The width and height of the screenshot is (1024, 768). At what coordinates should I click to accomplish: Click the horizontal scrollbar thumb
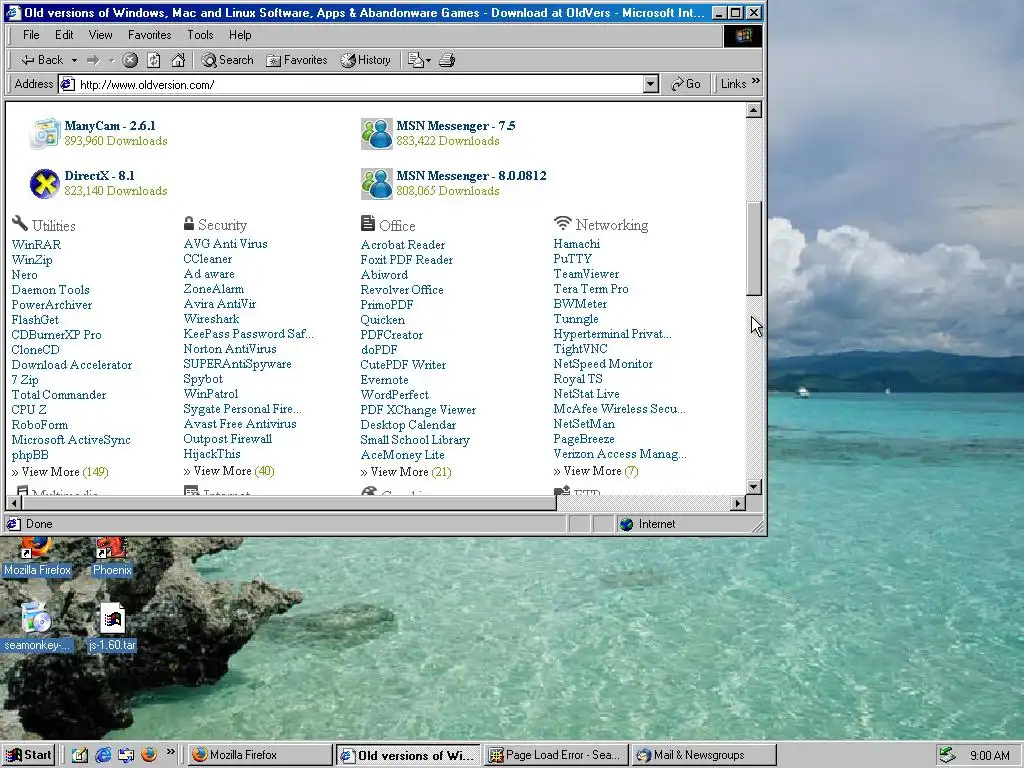click(288, 503)
